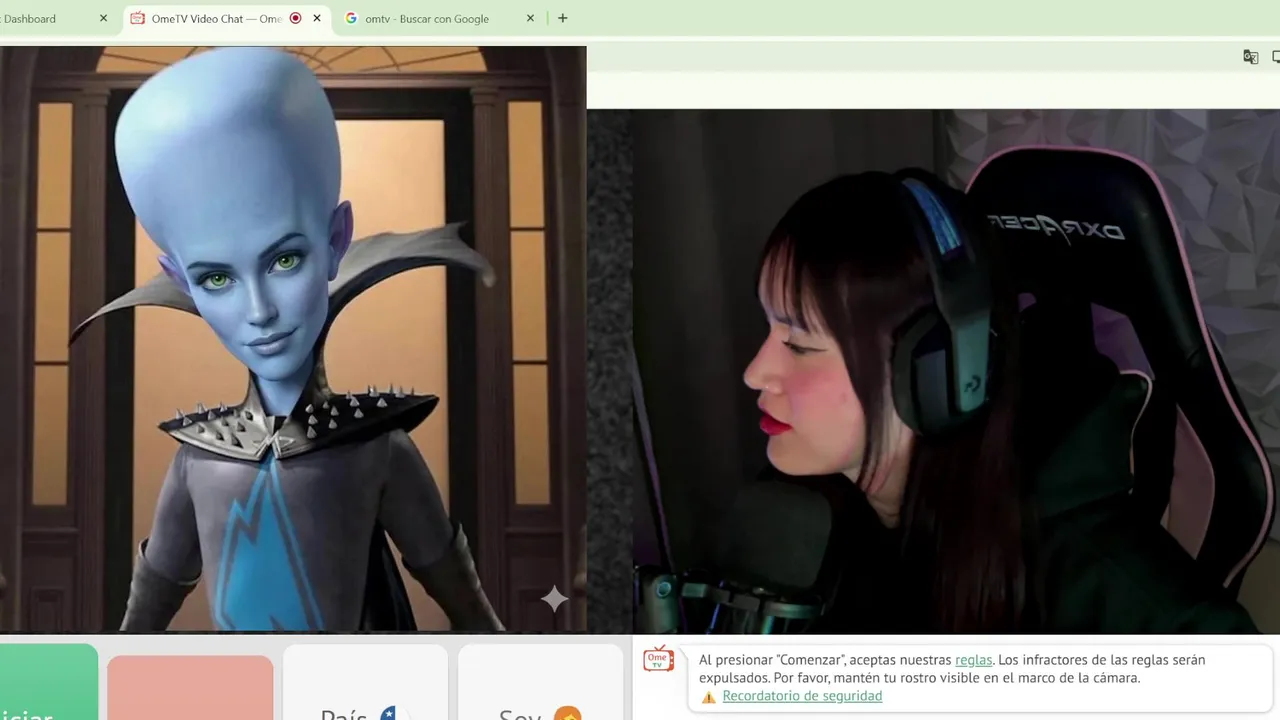The height and width of the screenshot is (720, 1280).
Task: Open the País country selector
Action: click(x=365, y=682)
